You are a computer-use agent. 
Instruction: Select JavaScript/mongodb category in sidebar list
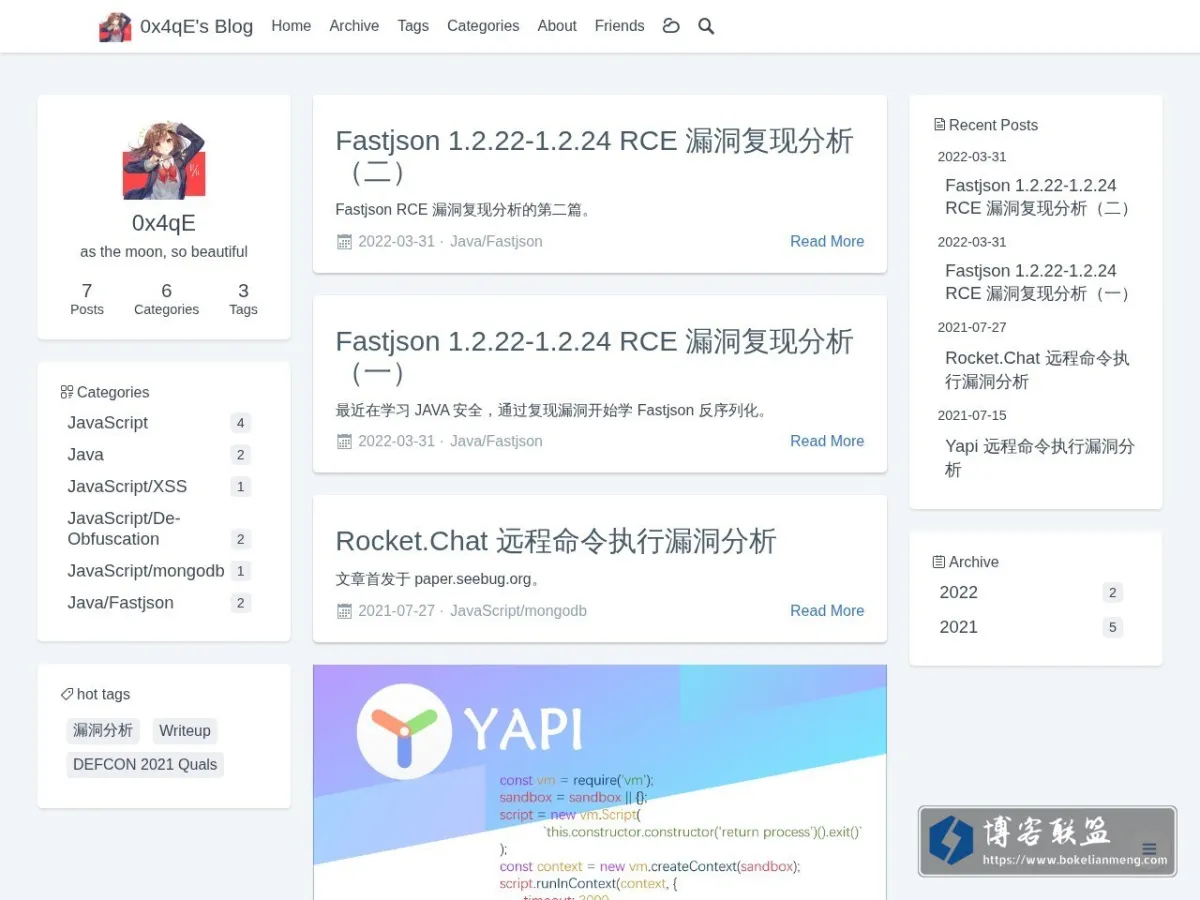coord(160,571)
